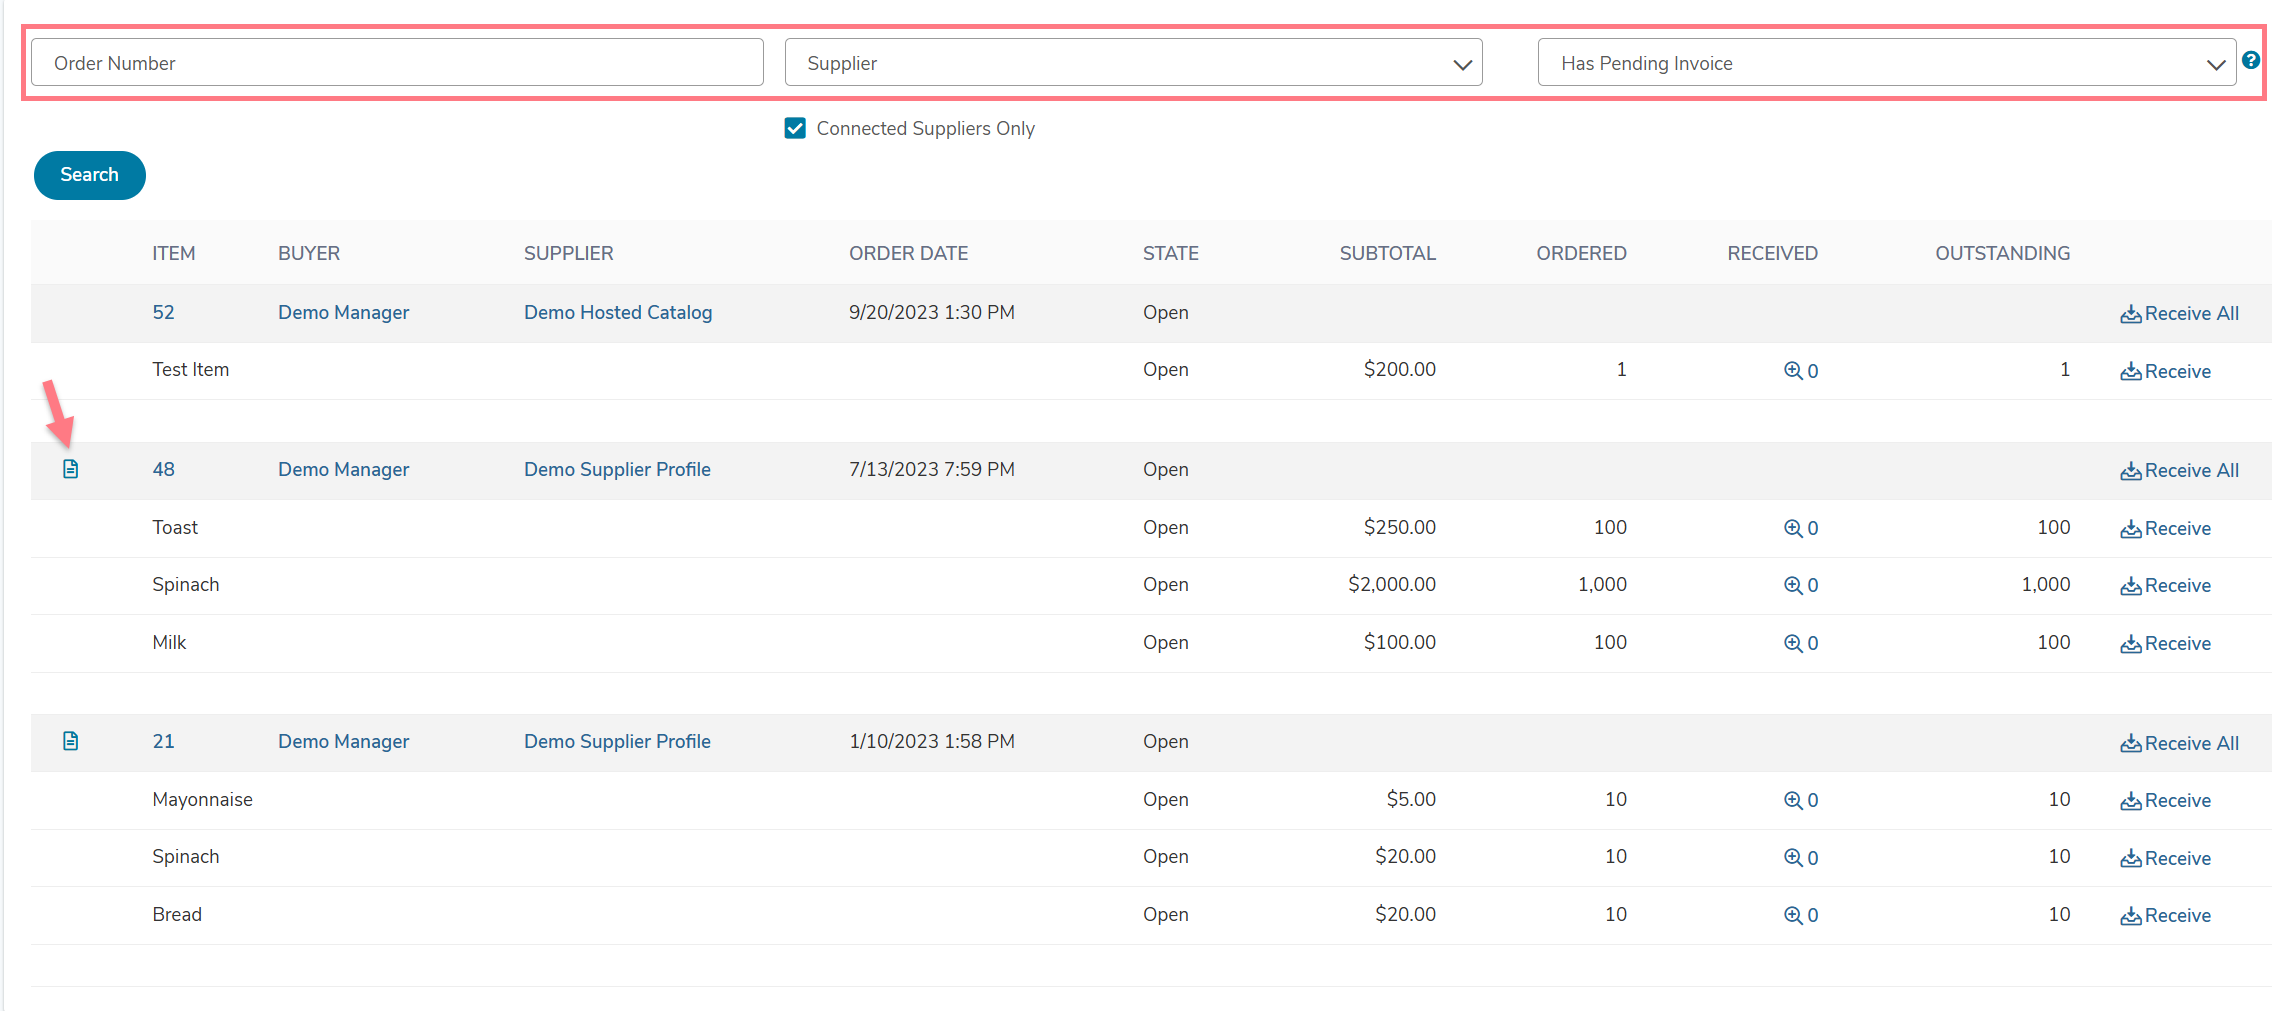Open Demo Manager buyer for order 48
The image size is (2295, 1011).
(343, 469)
